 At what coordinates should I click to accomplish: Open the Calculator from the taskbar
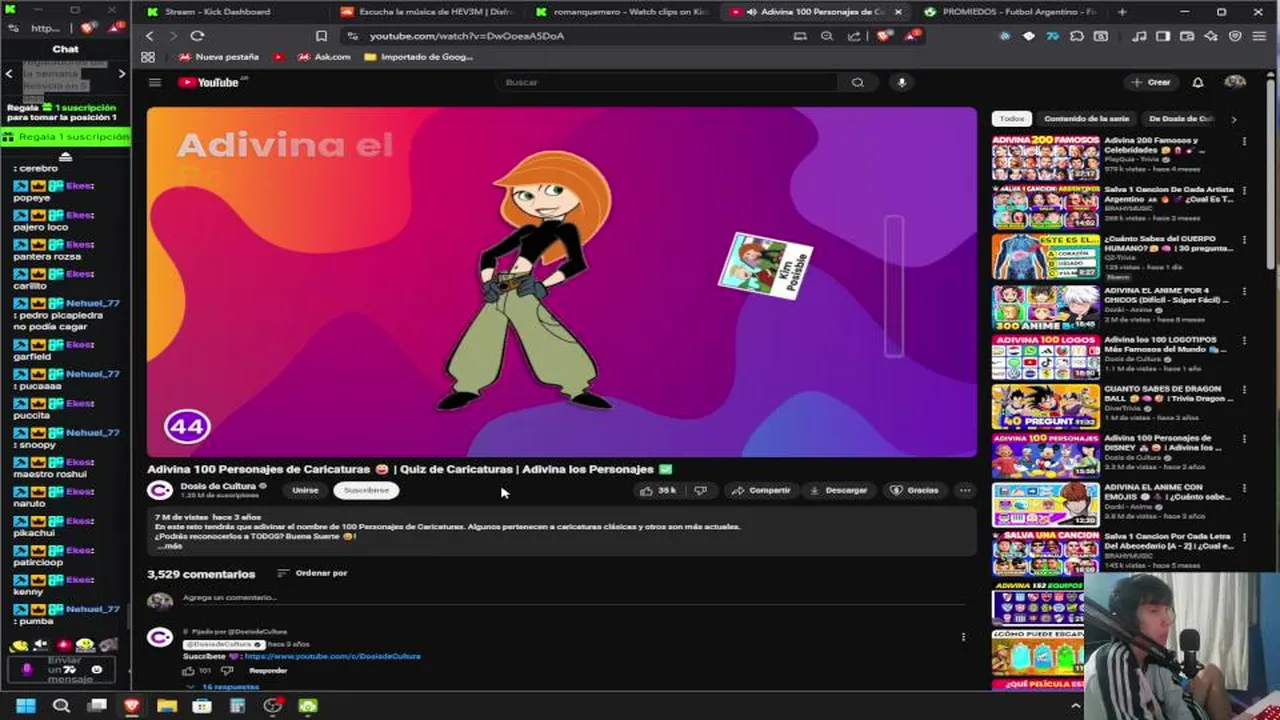[237, 706]
